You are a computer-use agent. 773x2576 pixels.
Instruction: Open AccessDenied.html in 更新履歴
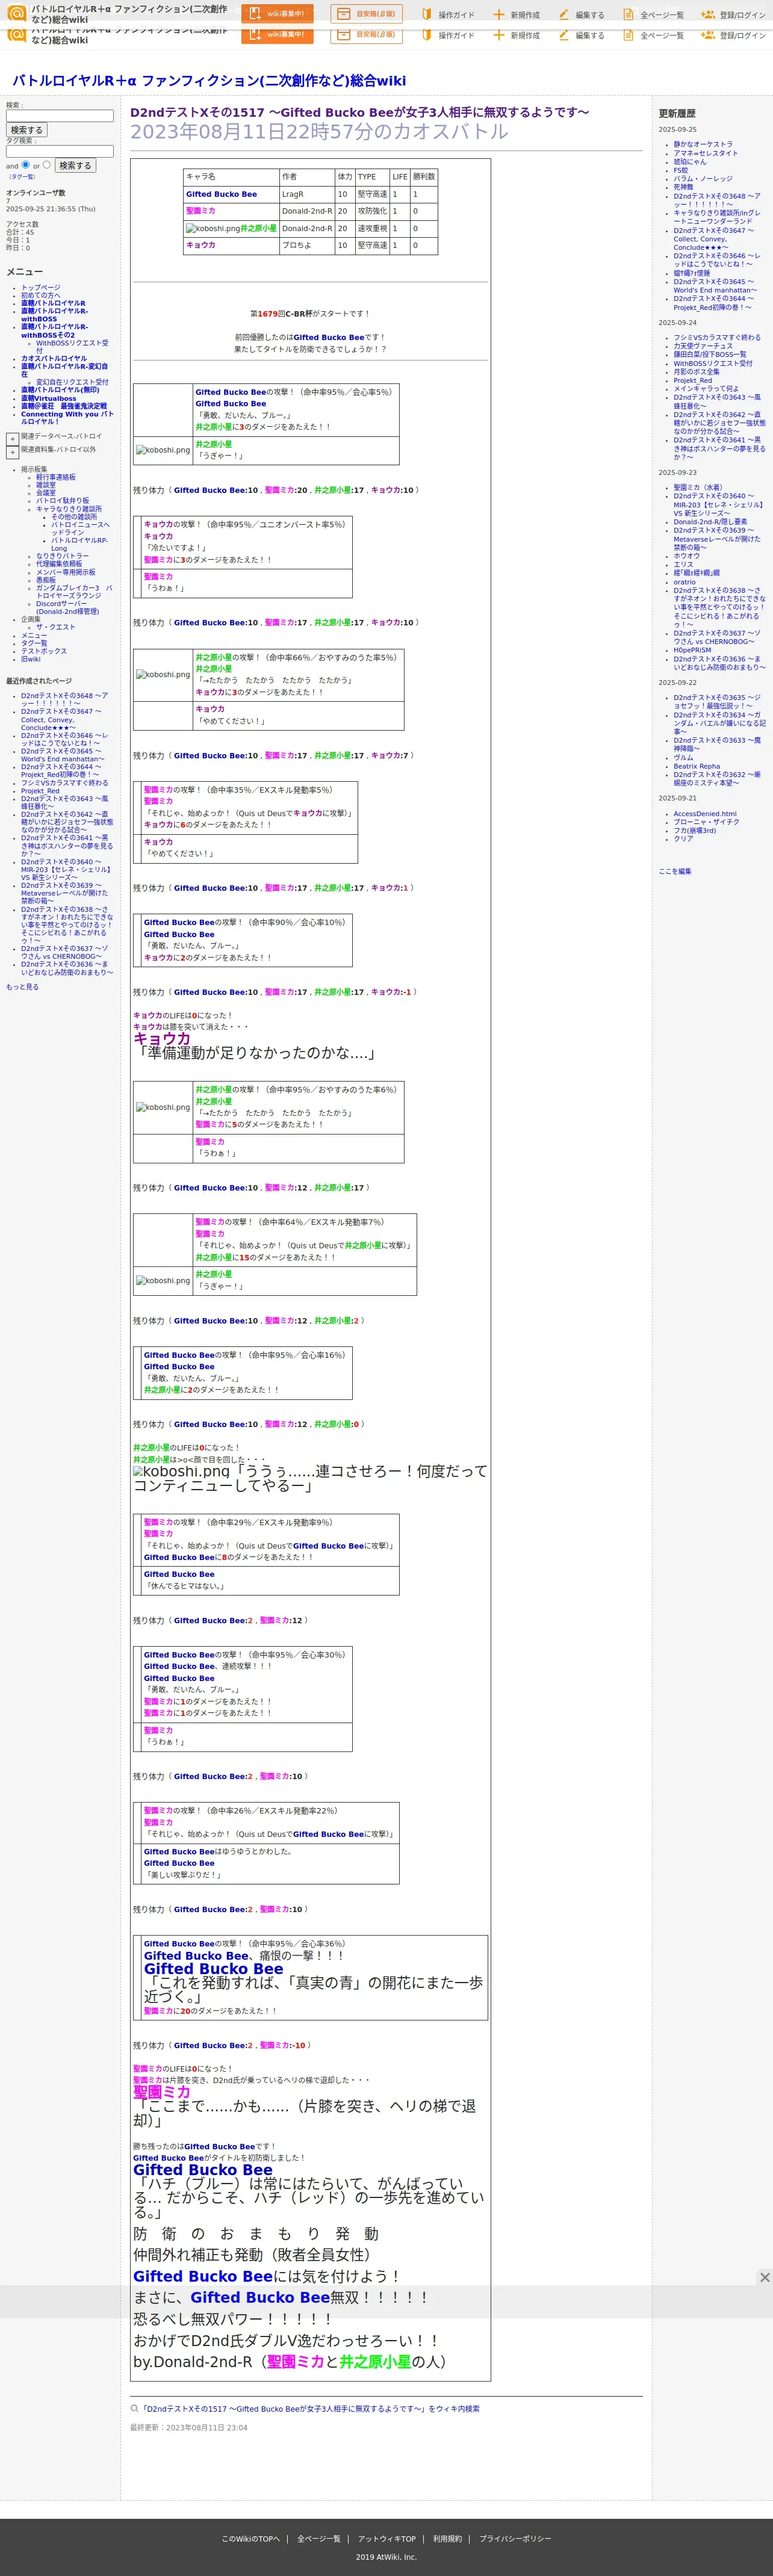tap(704, 814)
